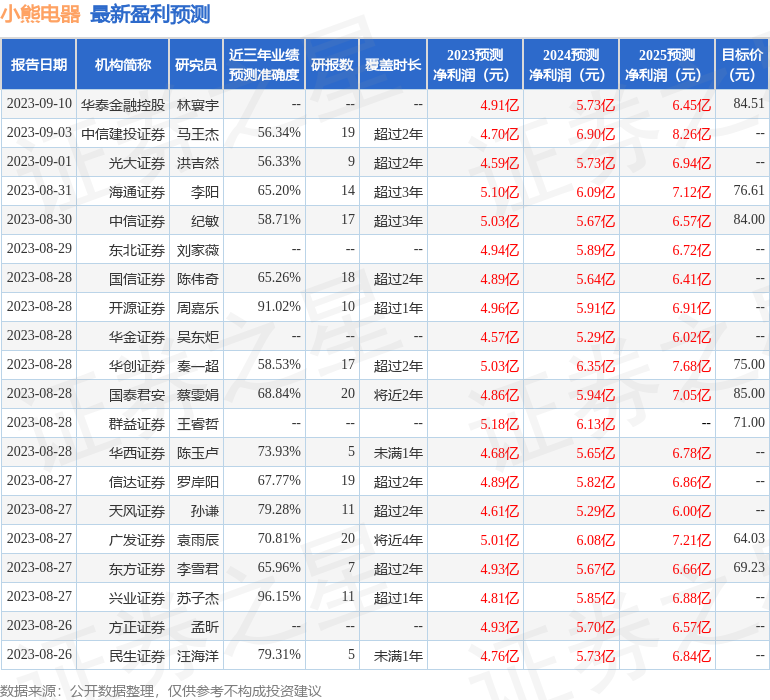Click 2024 forecast value 6.90亿
The width and height of the screenshot is (770, 700).
(x=595, y=134)
